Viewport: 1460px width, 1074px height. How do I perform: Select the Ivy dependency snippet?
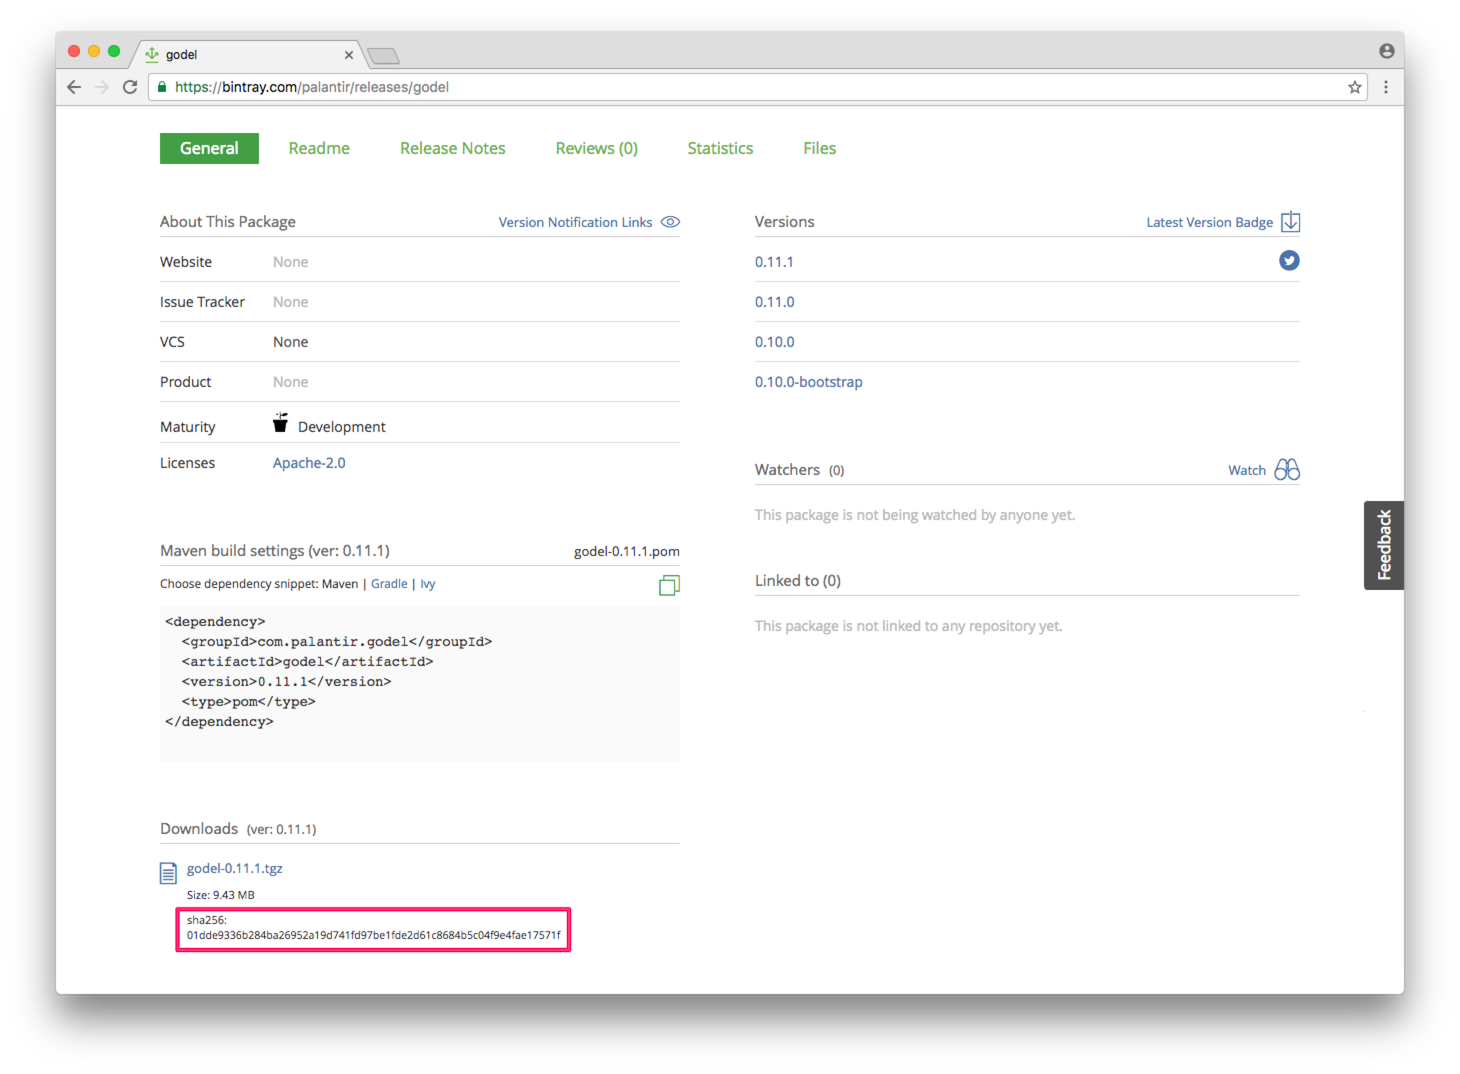[427, 584]
